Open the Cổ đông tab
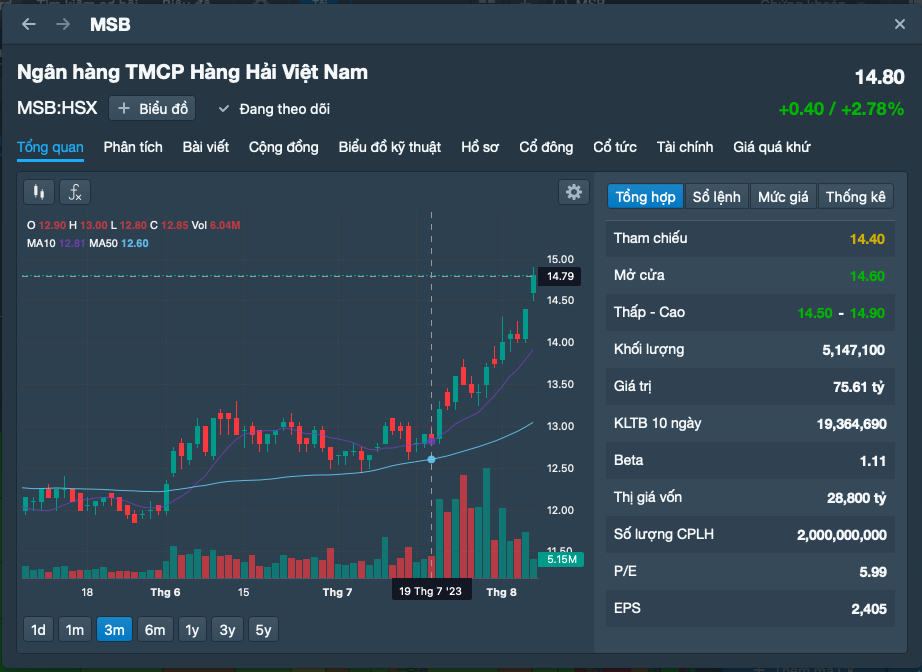The image size is (922, 672). [x=546, y=147]
